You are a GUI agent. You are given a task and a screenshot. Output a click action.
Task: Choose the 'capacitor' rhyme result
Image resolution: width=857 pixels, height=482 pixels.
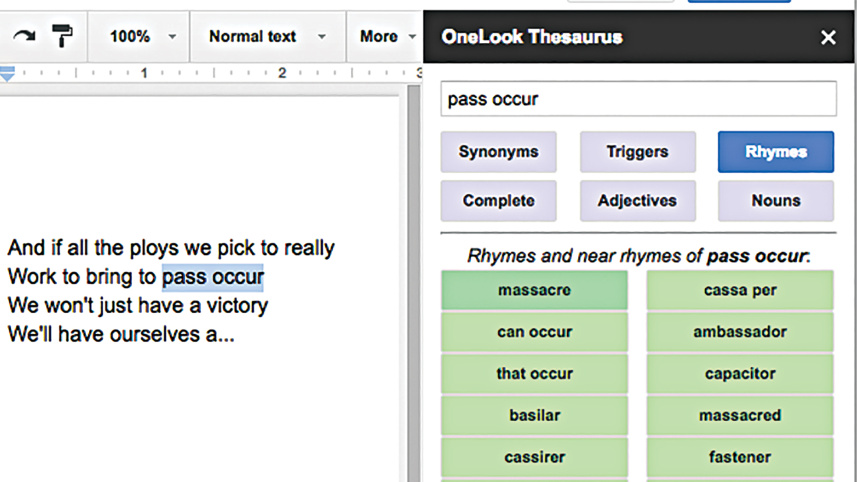tap(740, 374)
